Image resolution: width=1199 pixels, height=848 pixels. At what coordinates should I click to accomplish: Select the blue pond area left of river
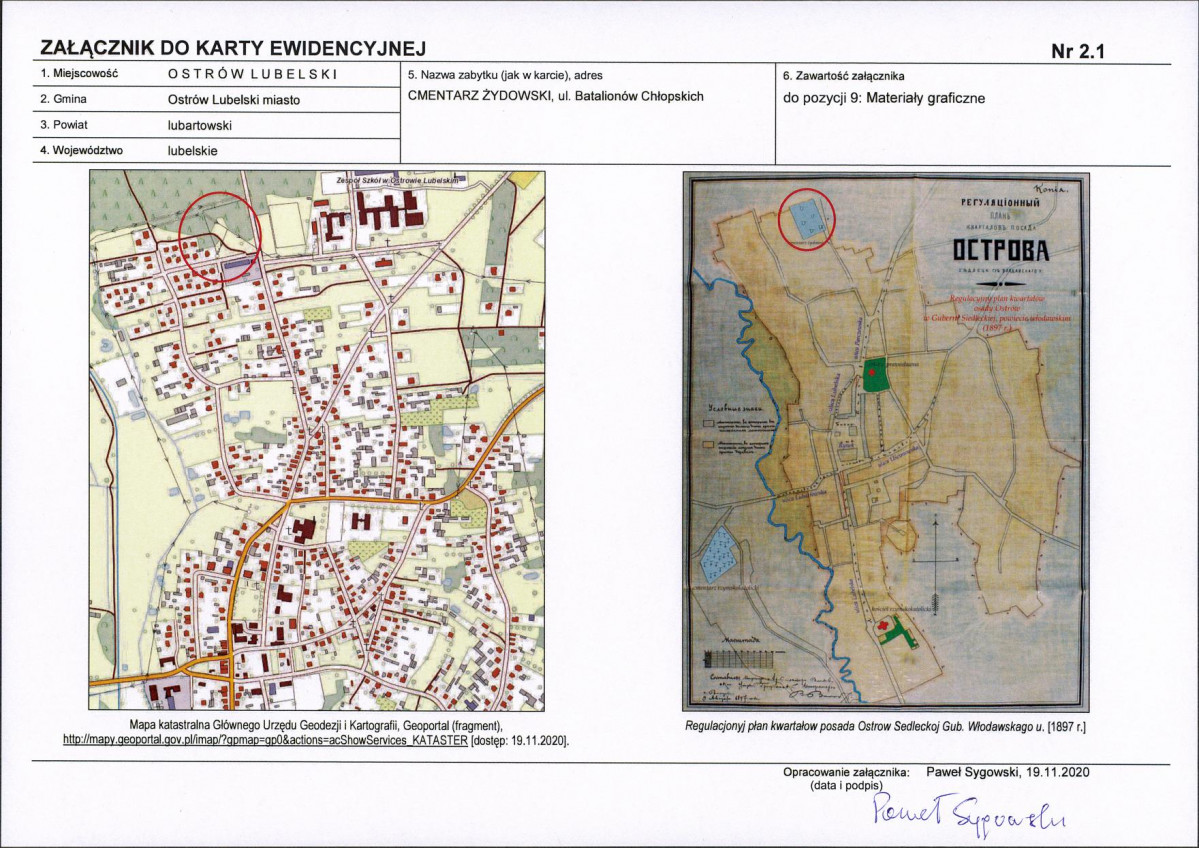click(719, 554)
